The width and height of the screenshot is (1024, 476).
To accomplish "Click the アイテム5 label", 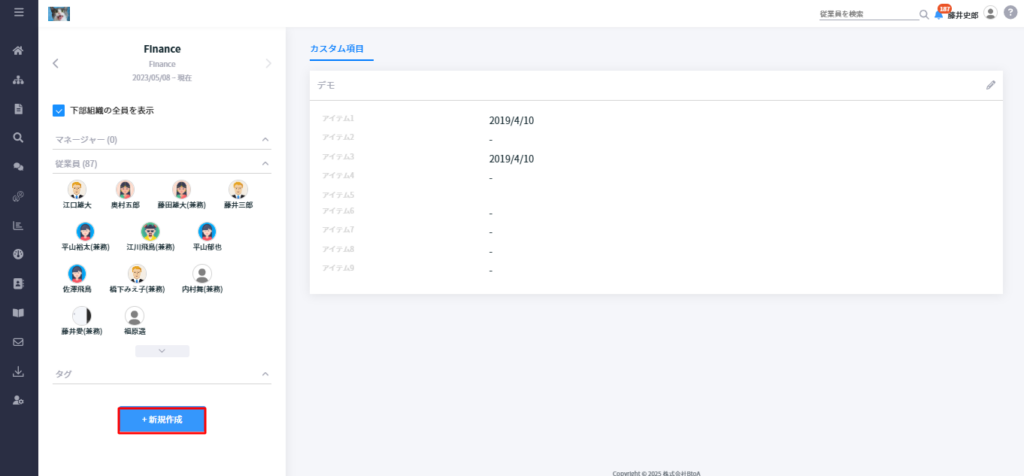I will coord(338,195).
